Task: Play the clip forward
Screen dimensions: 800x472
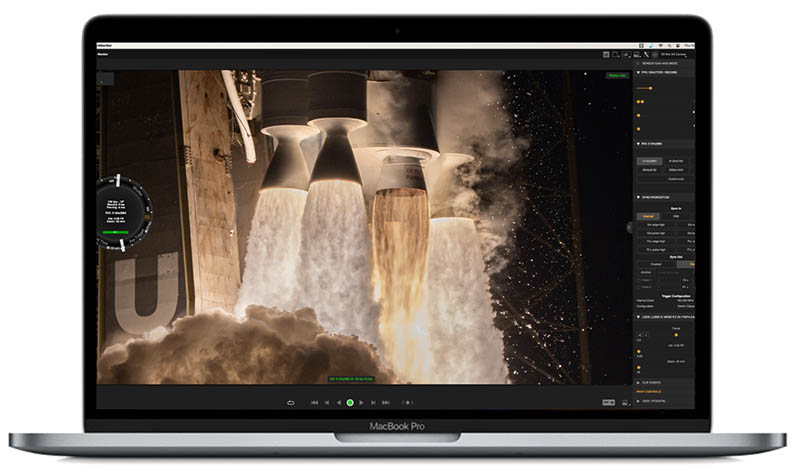Action: [x=361, y=403]
